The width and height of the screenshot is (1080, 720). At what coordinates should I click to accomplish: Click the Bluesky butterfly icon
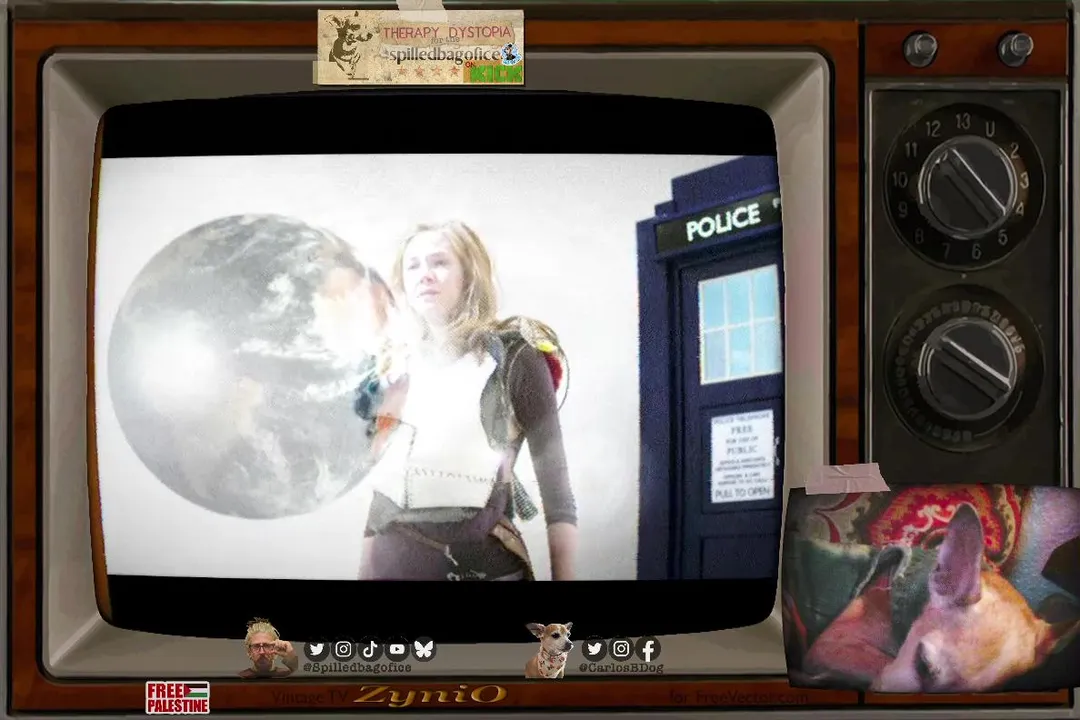(x=424, y=649)
